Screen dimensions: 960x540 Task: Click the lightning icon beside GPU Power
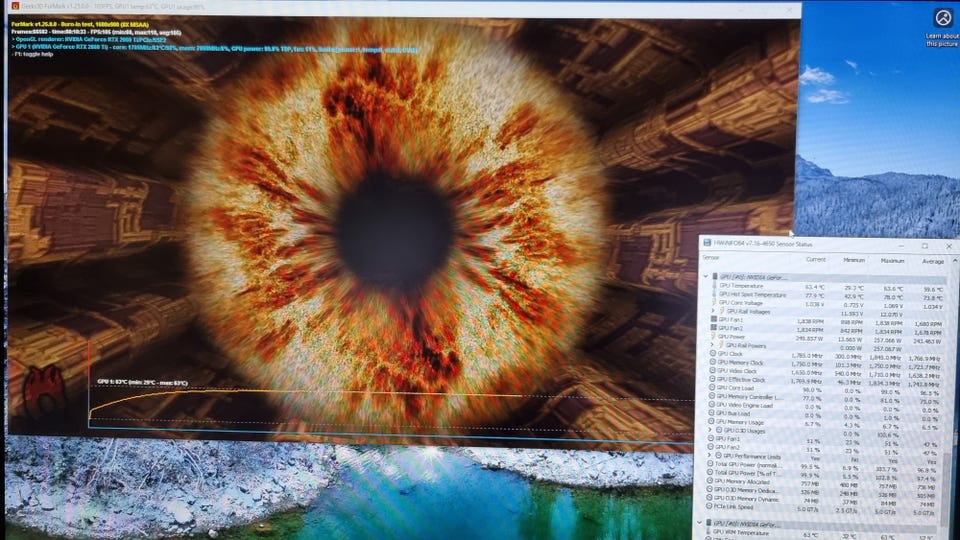(x=713, y=336)
